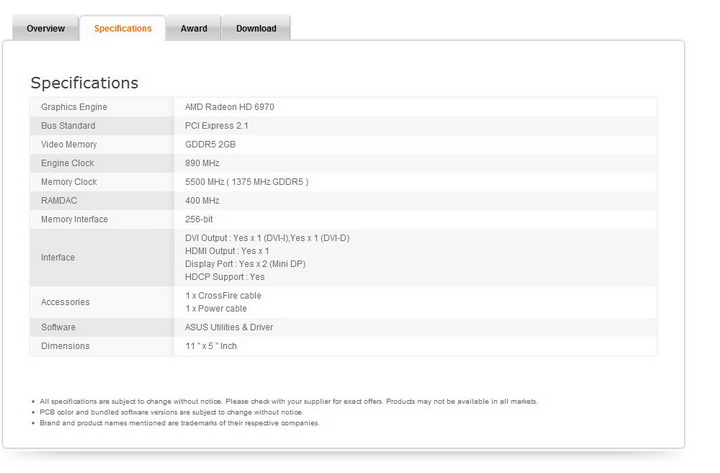The height and width of the screenshot is (473, 720).
Task: Click the Accessories label
Action: (65, 302)
